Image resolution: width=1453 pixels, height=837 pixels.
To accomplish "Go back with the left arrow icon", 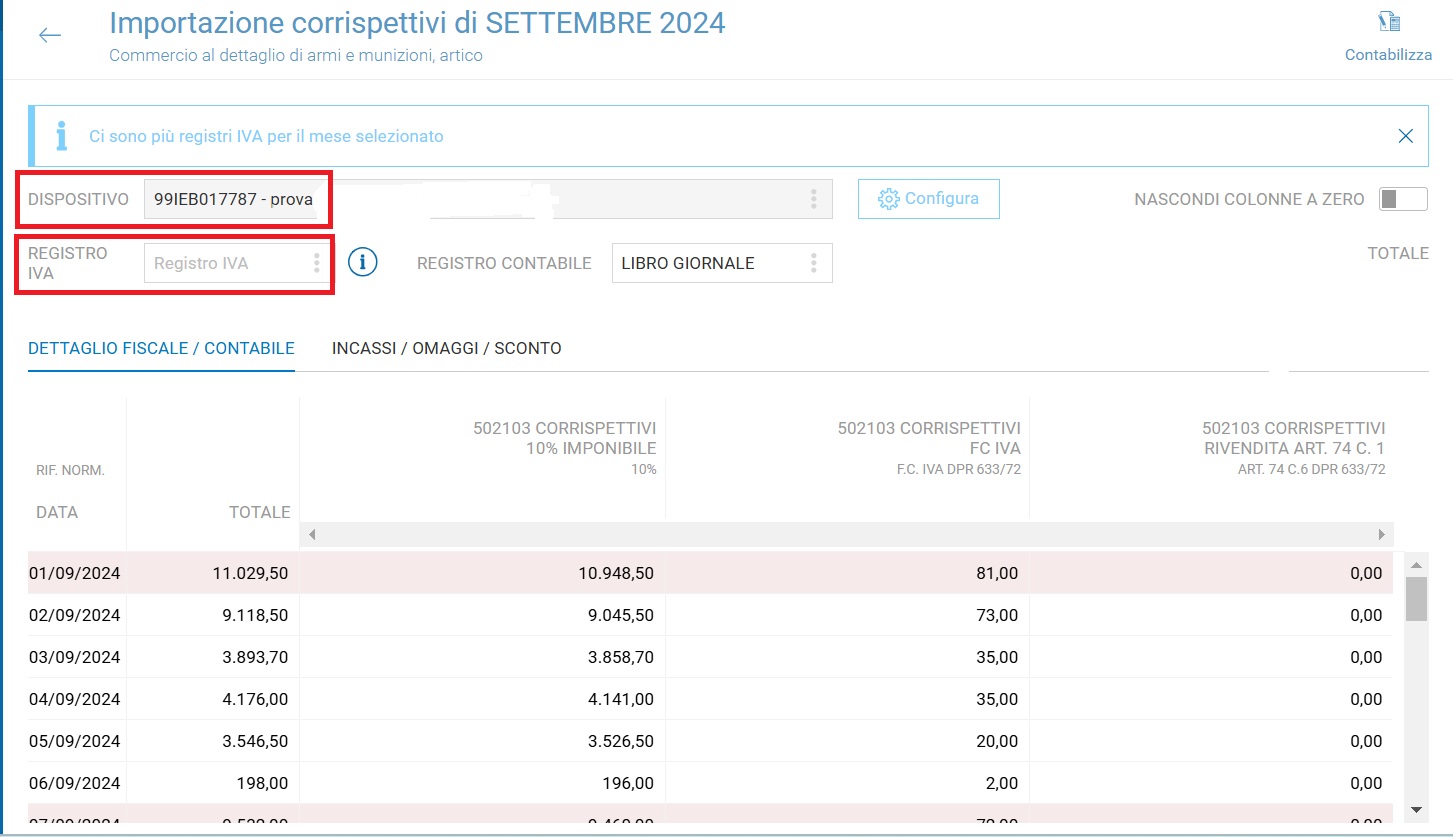I will 50,35.
